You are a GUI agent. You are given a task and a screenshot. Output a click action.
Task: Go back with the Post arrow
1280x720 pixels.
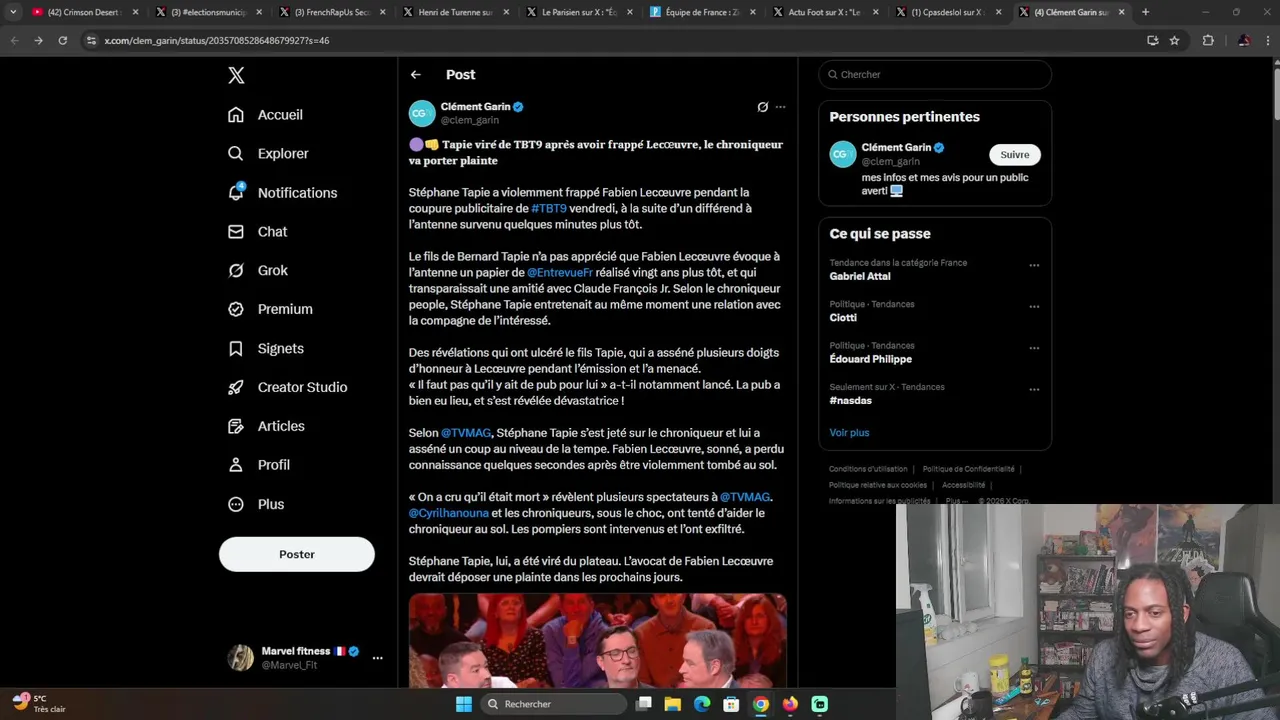coord(416,75)
